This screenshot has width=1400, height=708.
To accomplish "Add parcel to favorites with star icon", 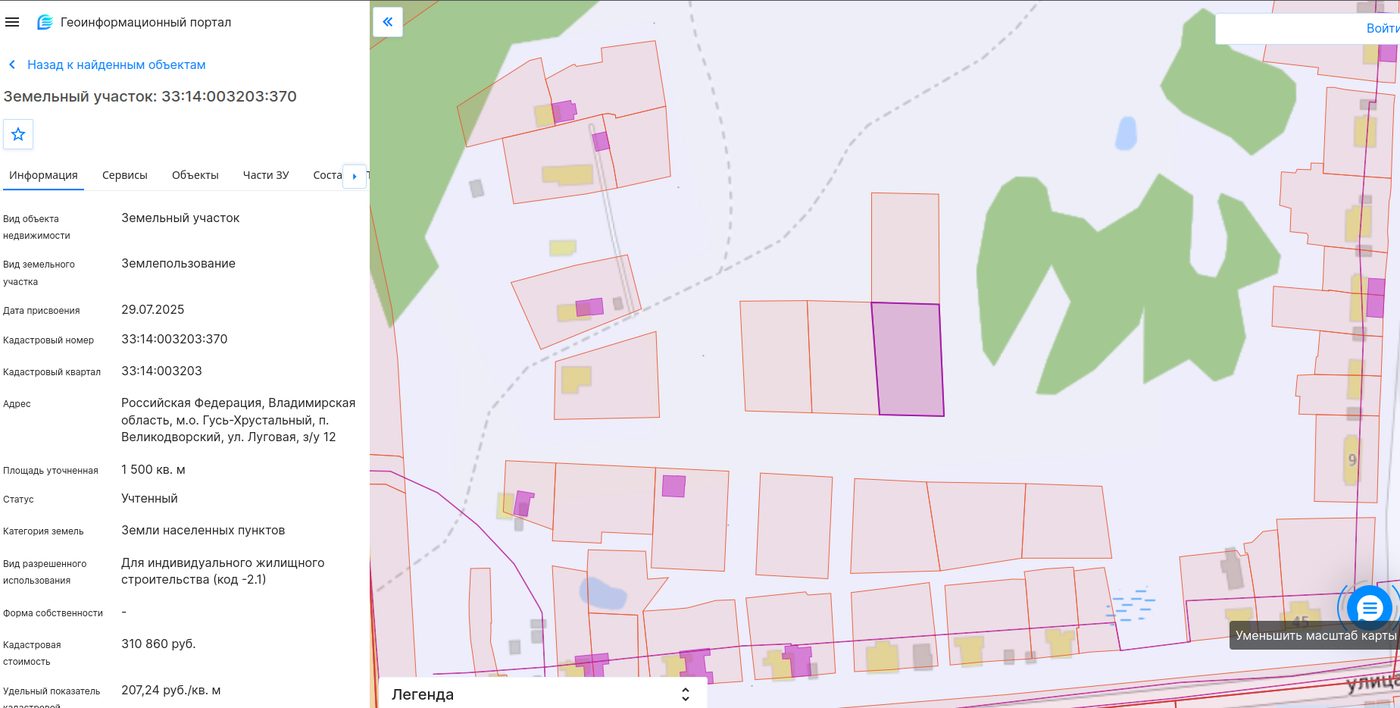I will point(18,134).
